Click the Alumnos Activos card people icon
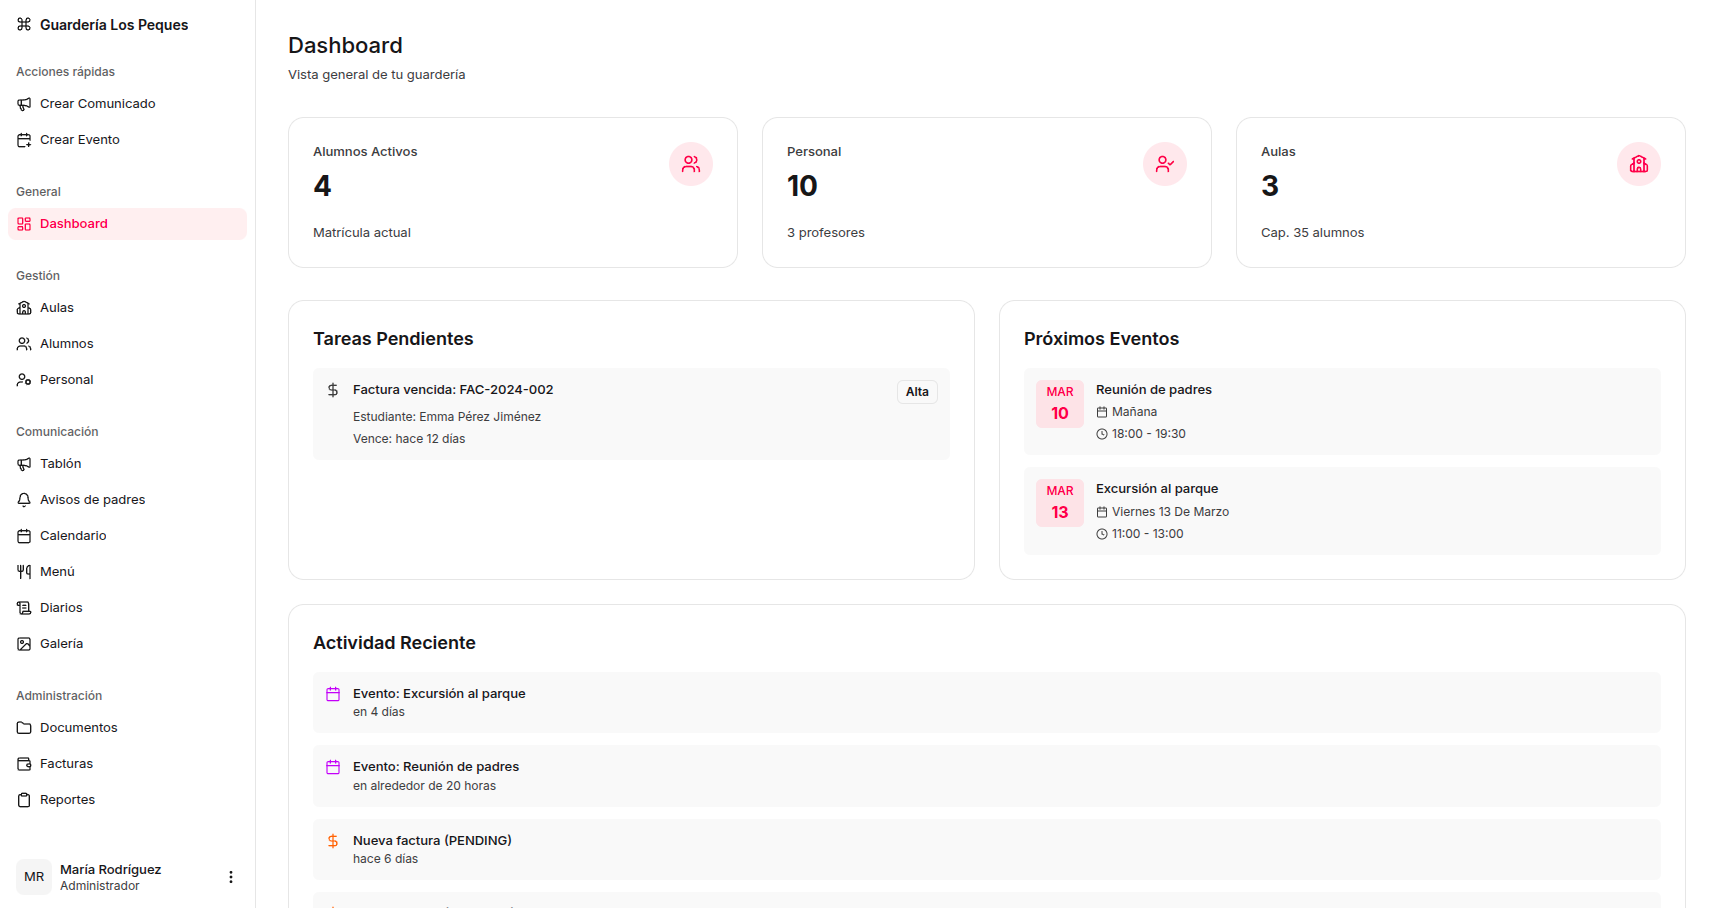The height and width of the screenshot is (908, 1717). (x=691, y=164)
